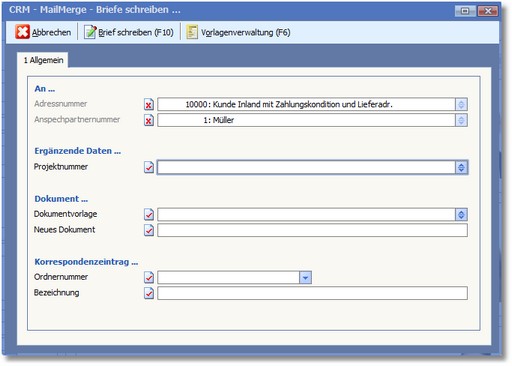Click checkmark icon next to Neues Dokument
512x366 pixels.
click(149, 230)
